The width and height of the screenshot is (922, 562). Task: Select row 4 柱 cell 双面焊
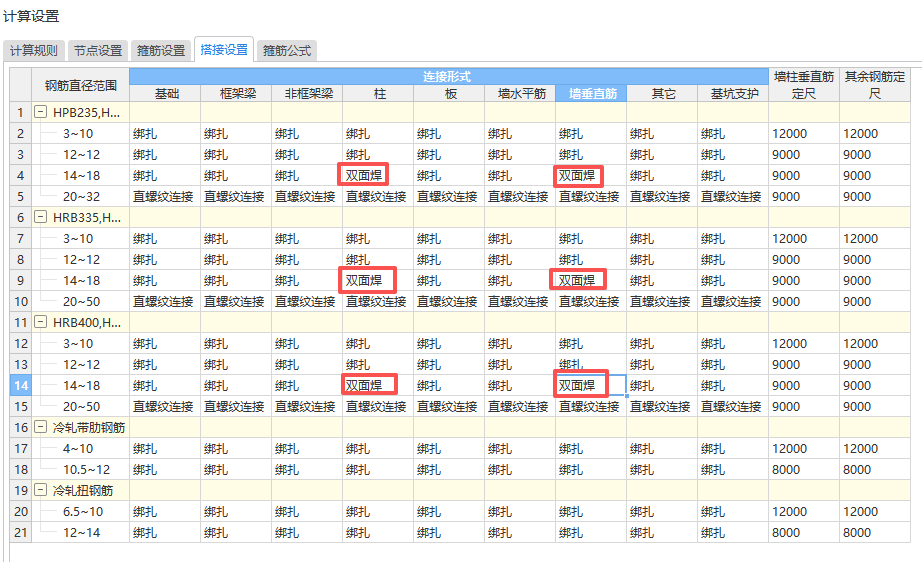click(x=379, y=175)
